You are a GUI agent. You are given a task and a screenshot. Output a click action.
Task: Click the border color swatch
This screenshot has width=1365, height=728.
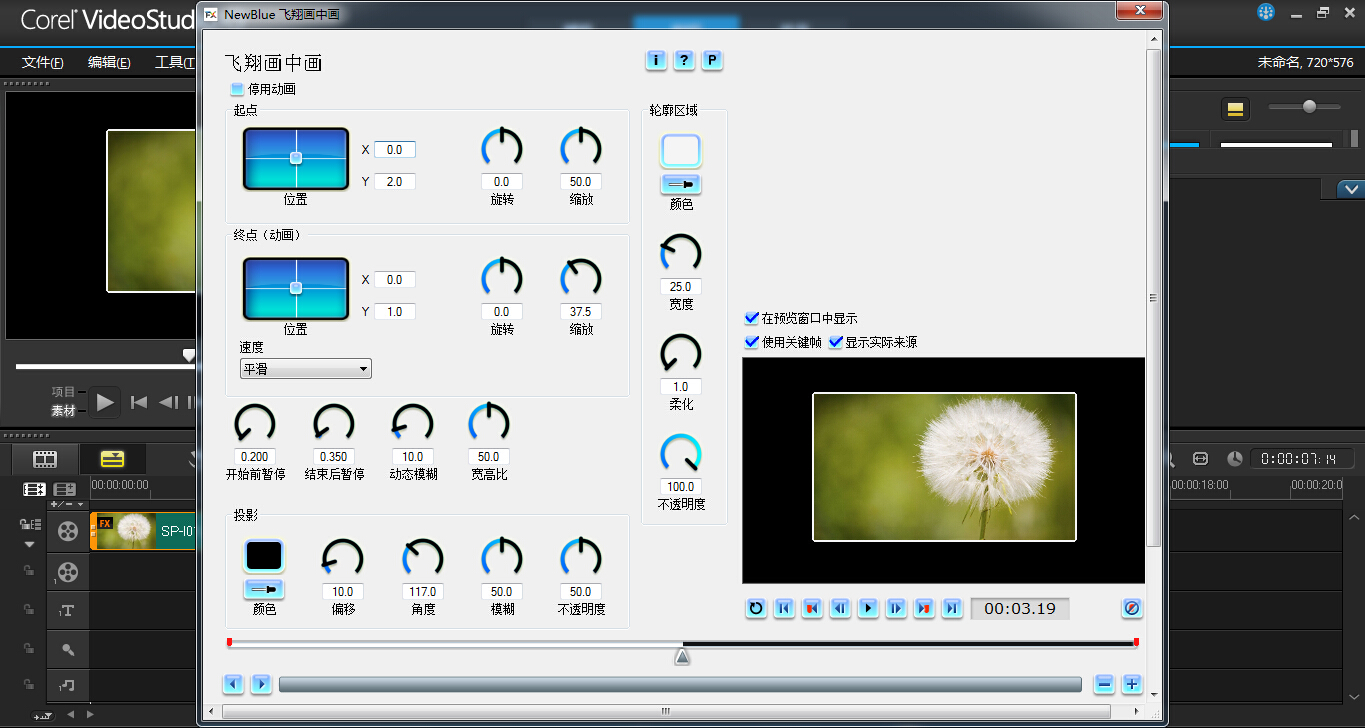coord(681,150)
